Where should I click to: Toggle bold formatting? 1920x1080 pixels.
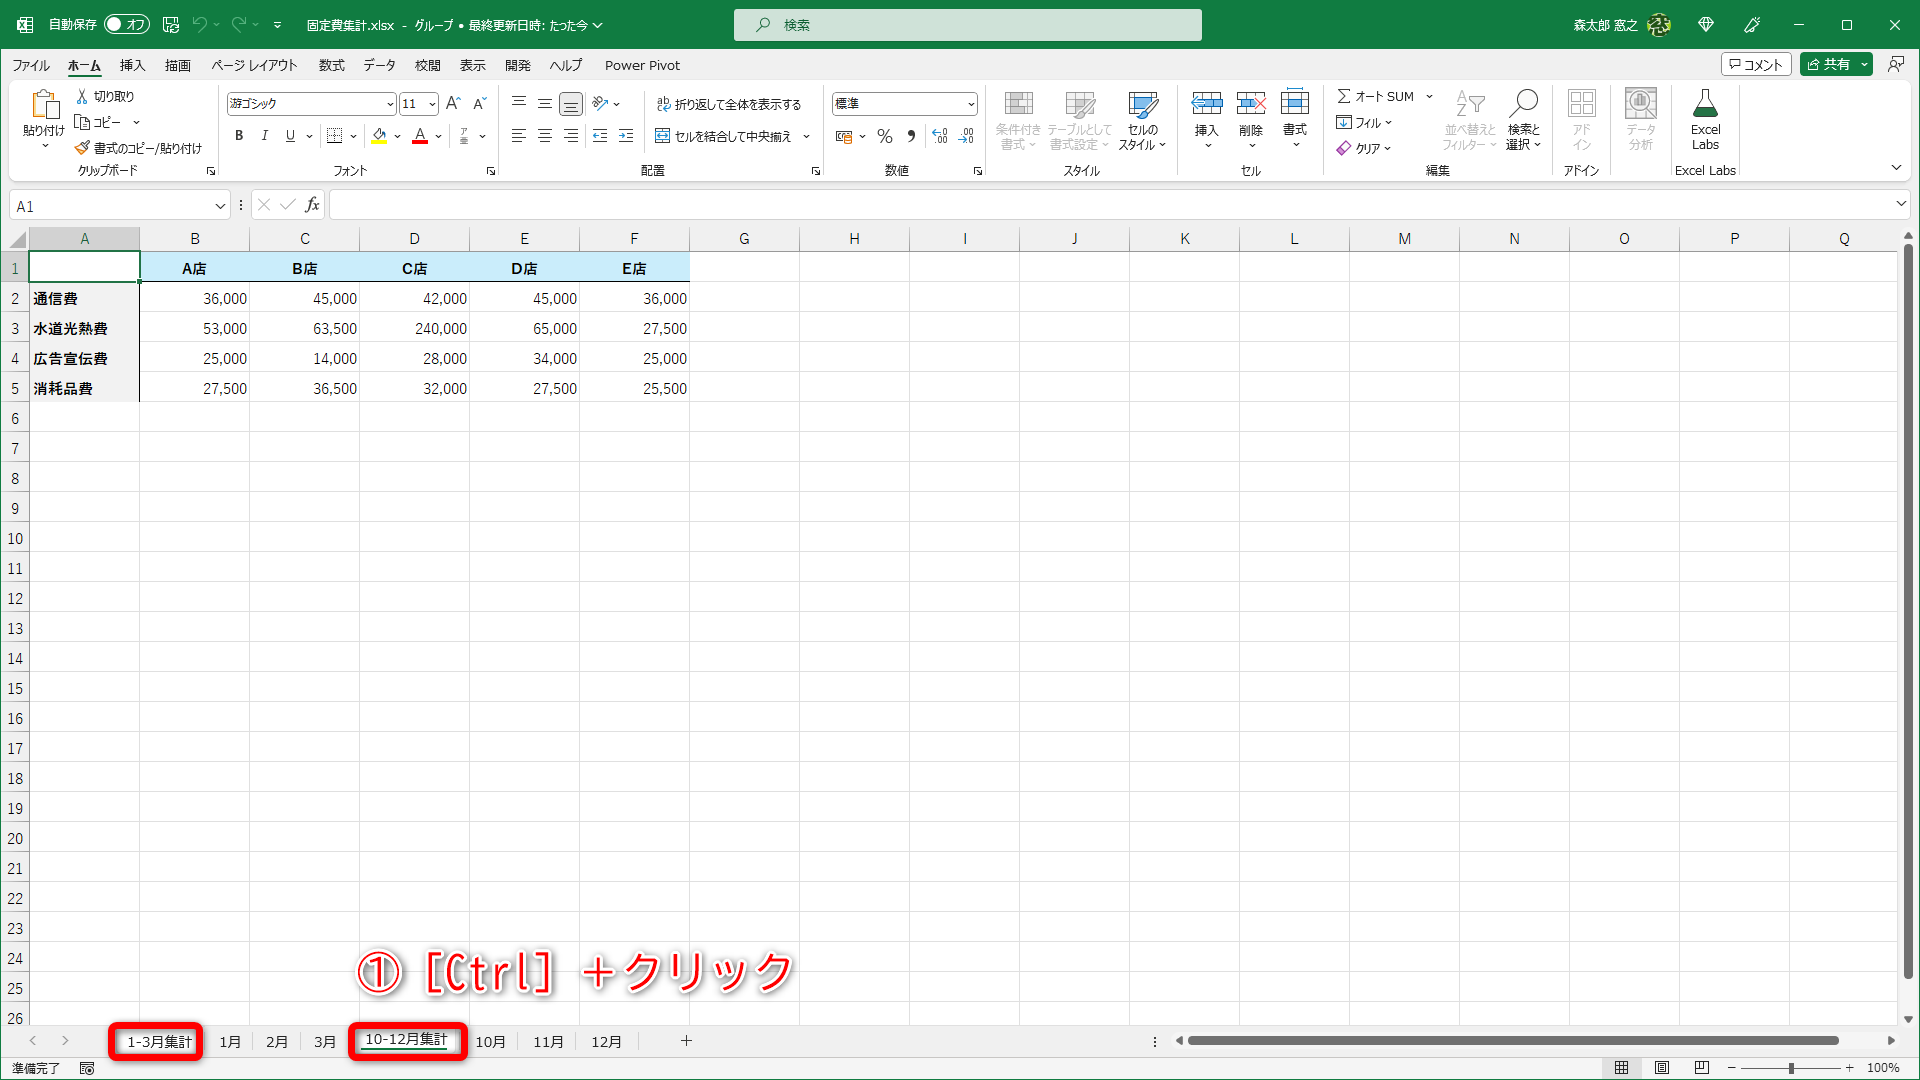point(239,135)
